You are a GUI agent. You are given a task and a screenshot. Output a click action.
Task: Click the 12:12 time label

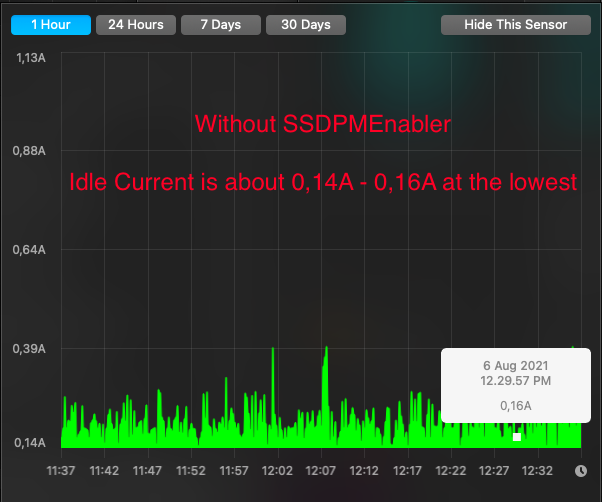coord(364,471)
